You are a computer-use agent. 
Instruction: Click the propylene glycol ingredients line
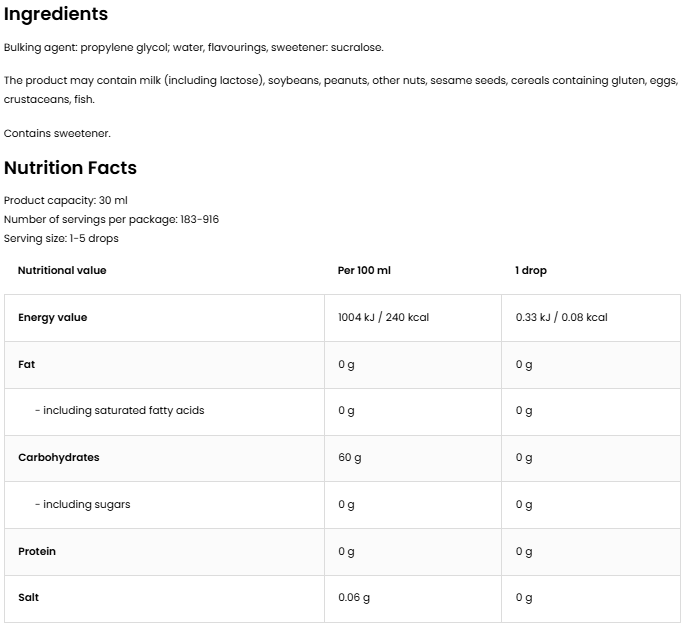tap(193, 47)
